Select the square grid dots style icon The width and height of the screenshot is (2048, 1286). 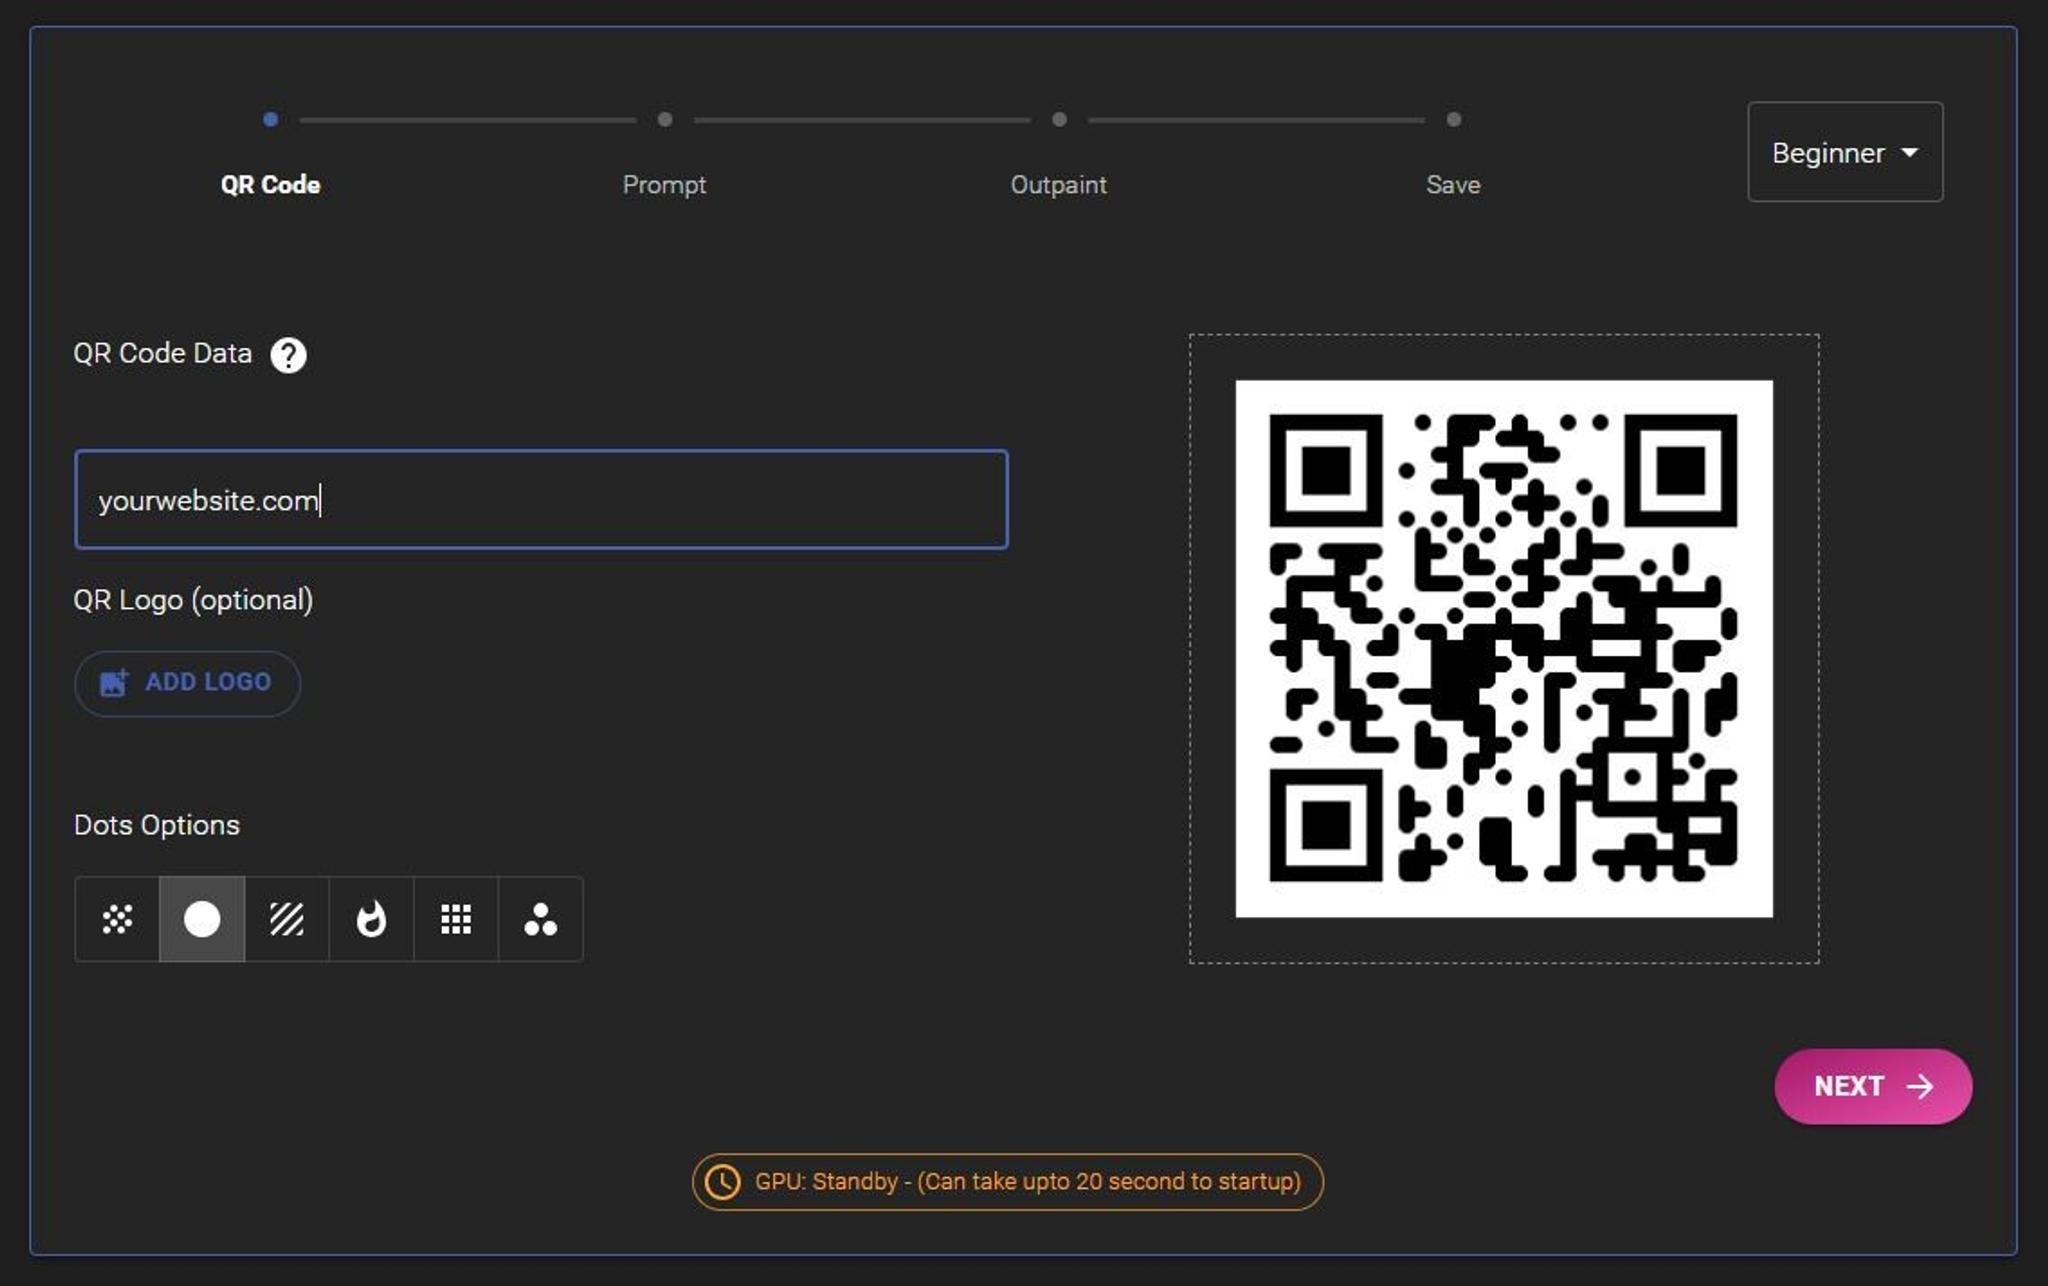[455, 919]
